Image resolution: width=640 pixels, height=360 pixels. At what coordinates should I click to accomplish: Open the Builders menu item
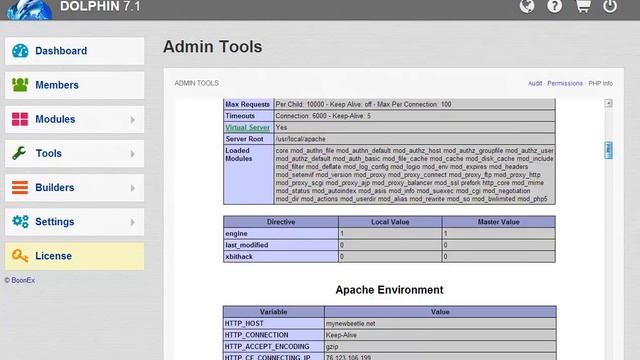pos(75,188)
